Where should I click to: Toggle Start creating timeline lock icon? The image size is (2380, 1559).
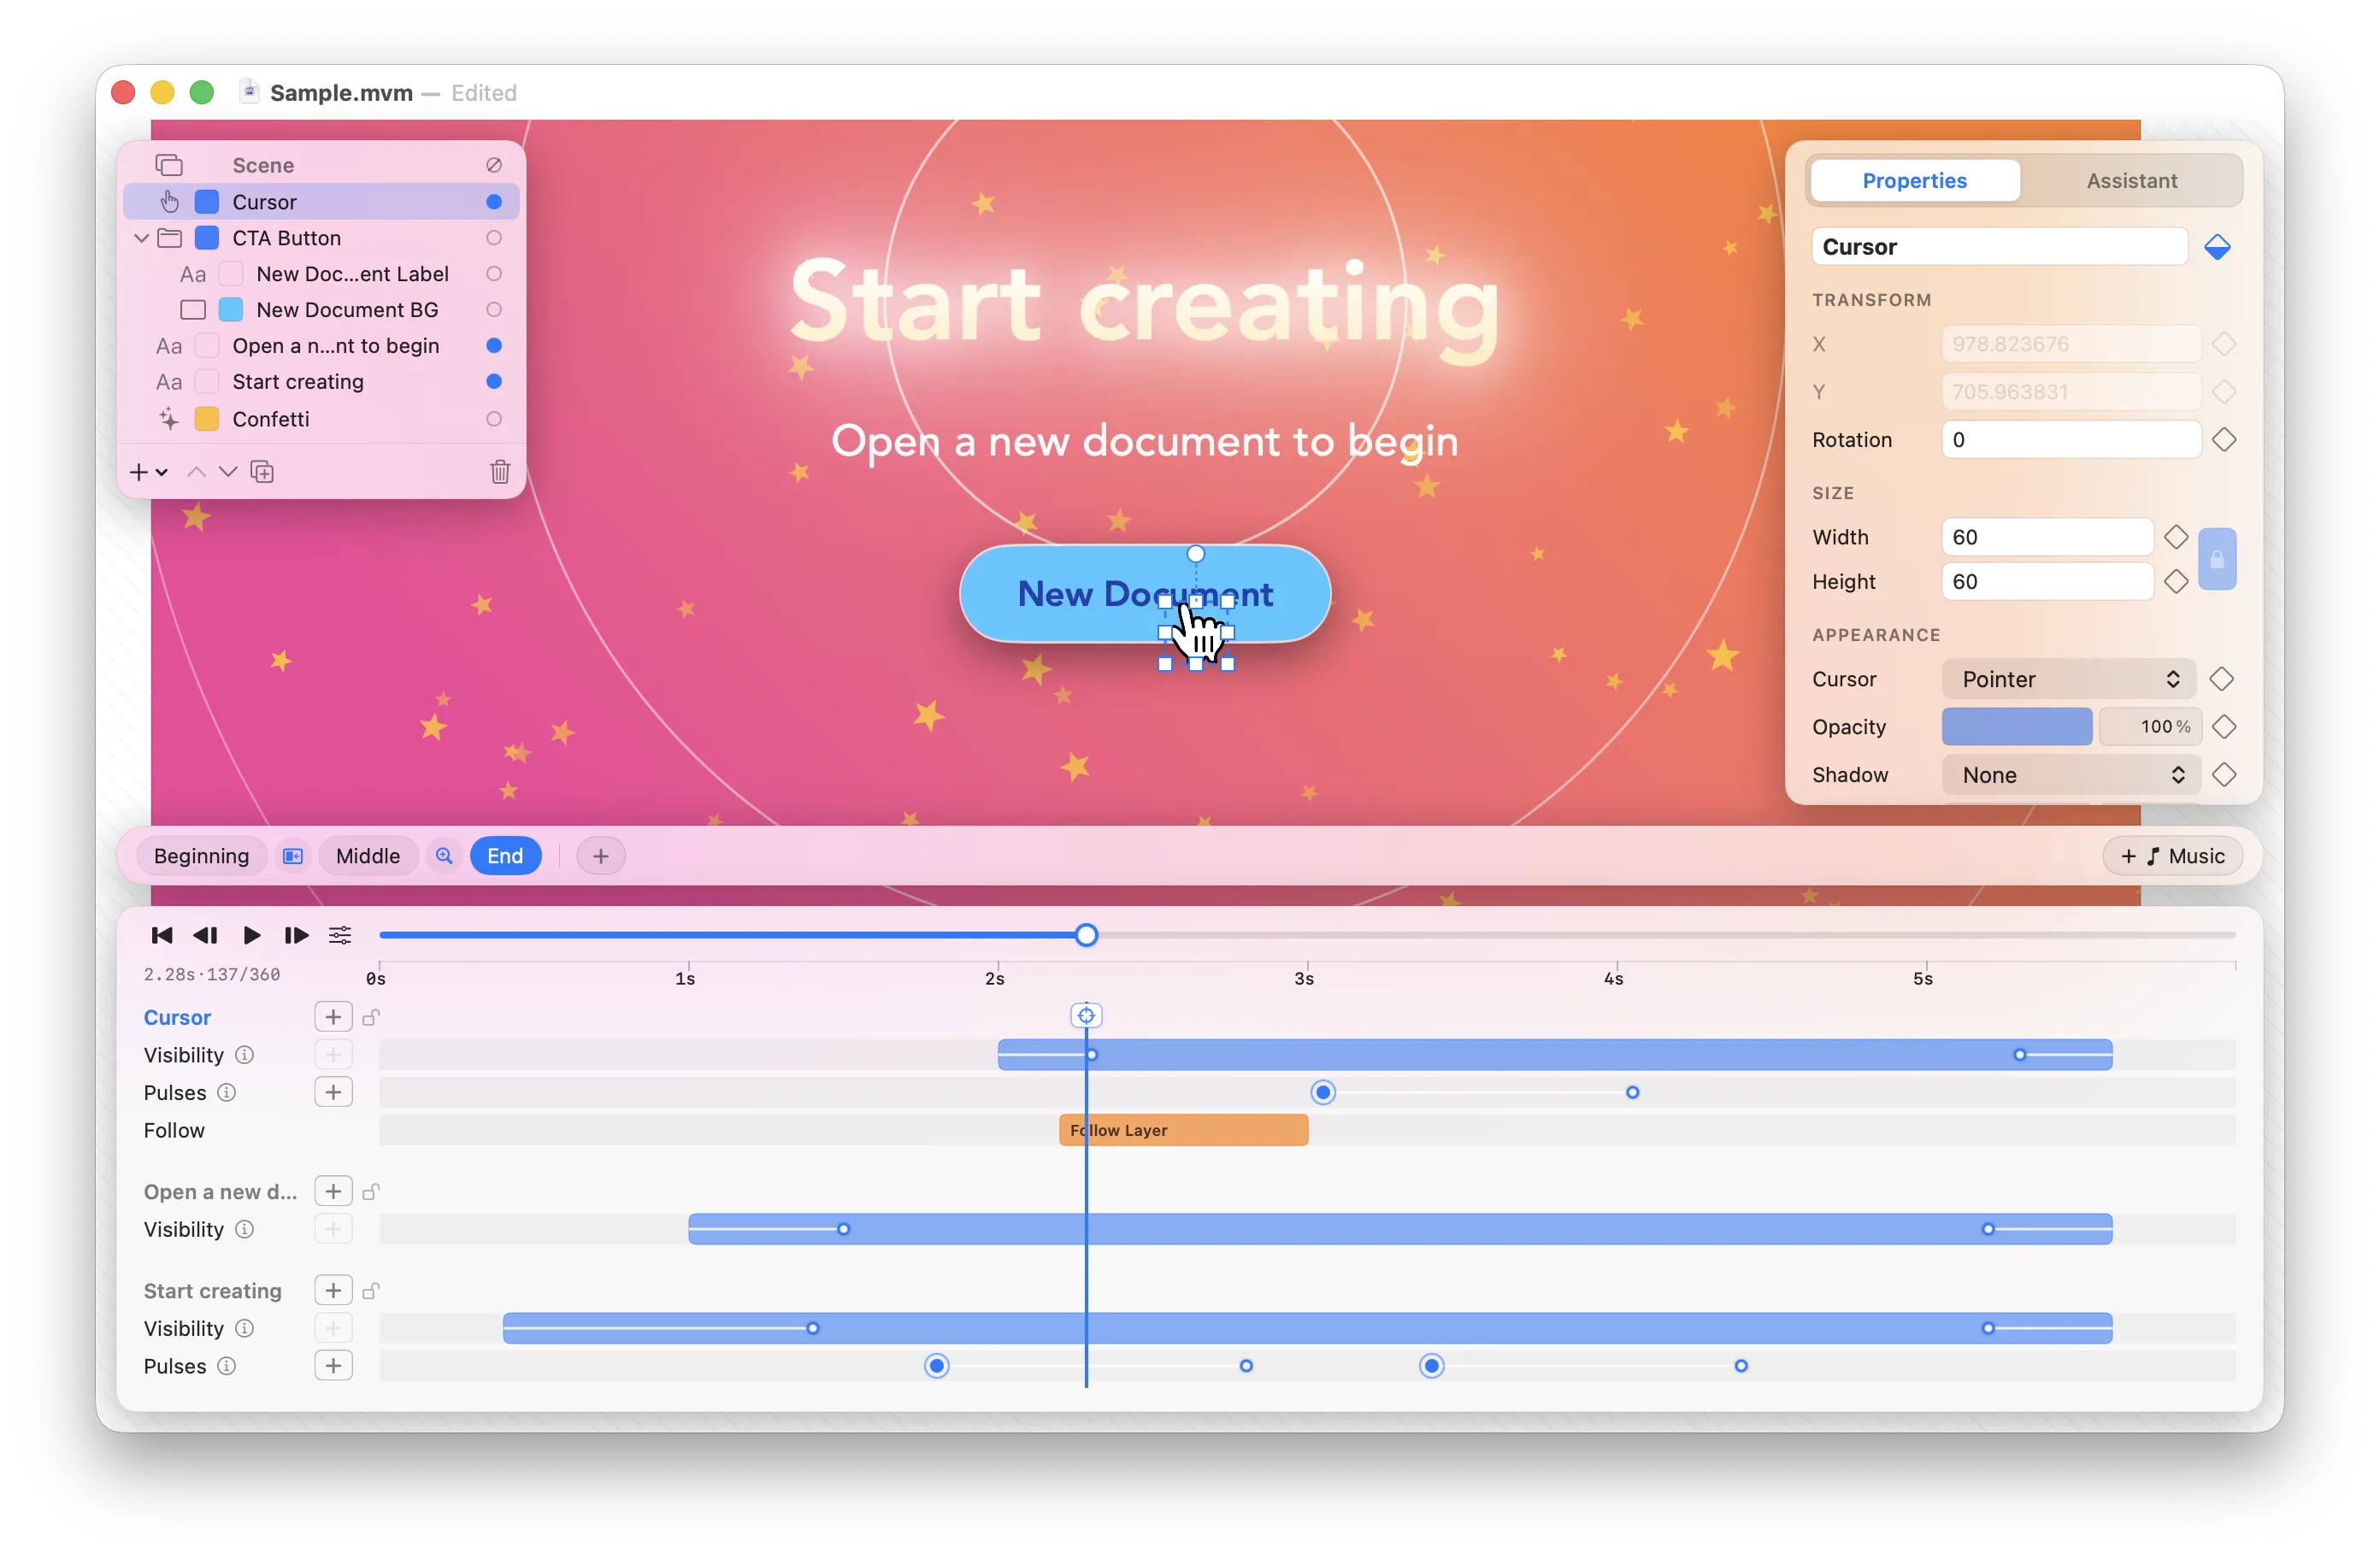(371, 1290)
